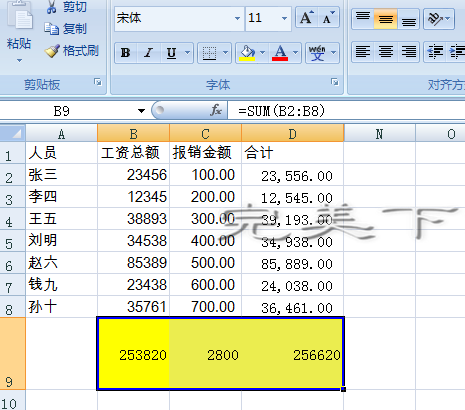Click the Cut scissors icon
This screenshot has height=410, width=465.
pos(51,7)
